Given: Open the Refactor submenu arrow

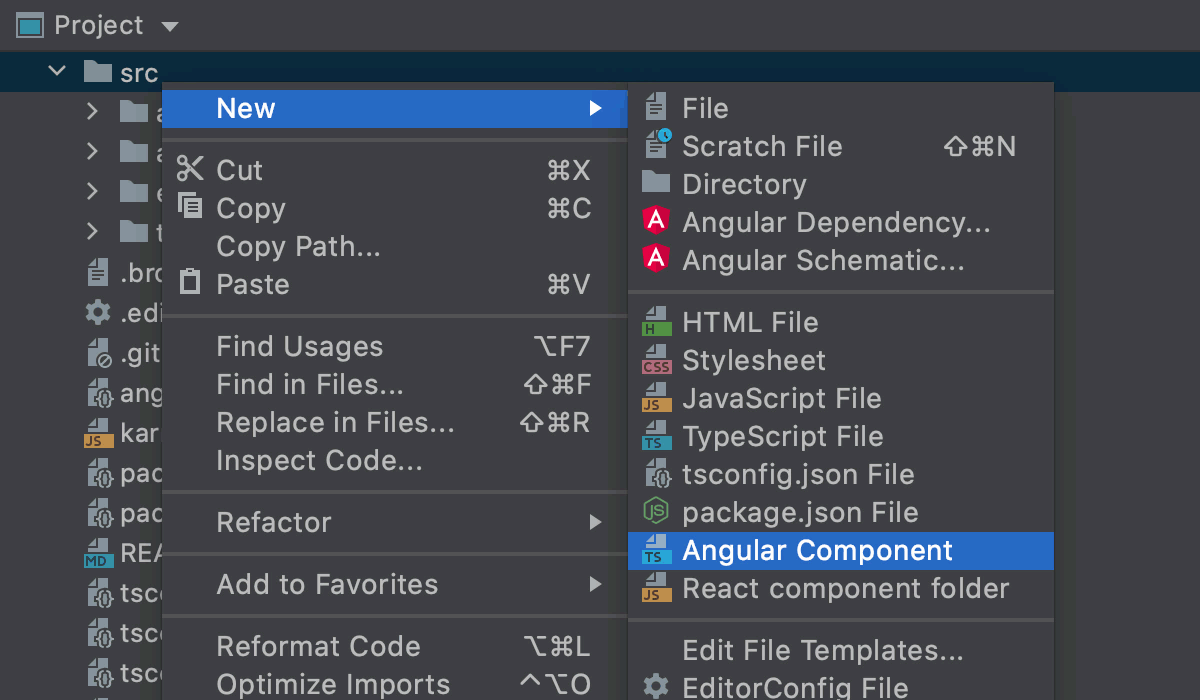Looking at the screenshot, I should point(596,522).
